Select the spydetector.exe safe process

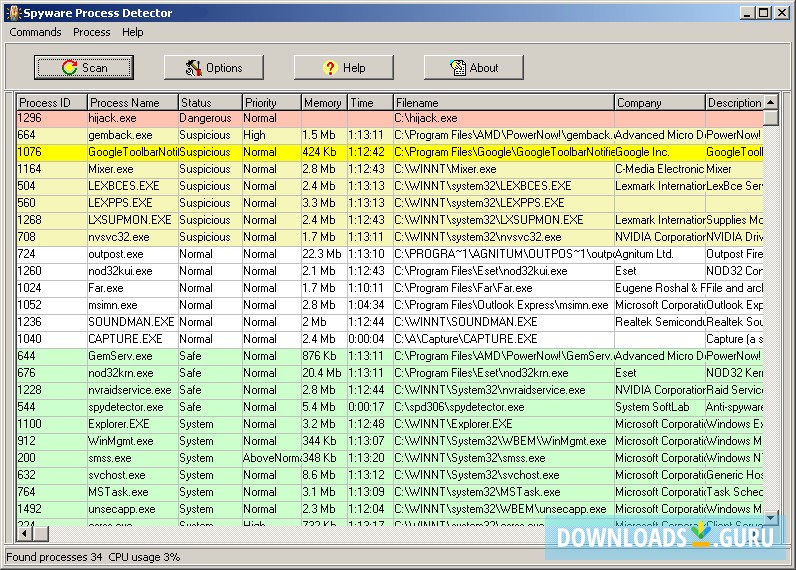click(126, 407)
